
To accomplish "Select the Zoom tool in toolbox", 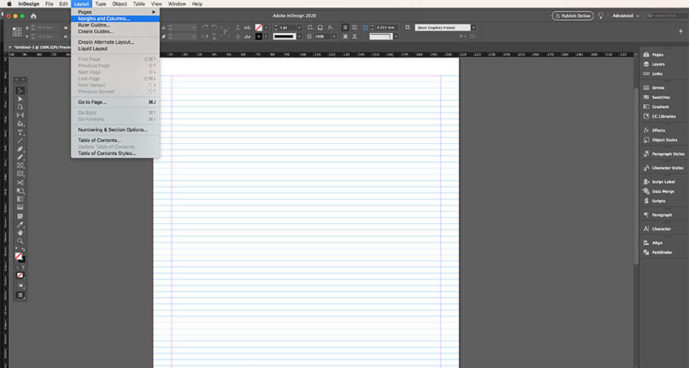I will (x=20, y=241).
